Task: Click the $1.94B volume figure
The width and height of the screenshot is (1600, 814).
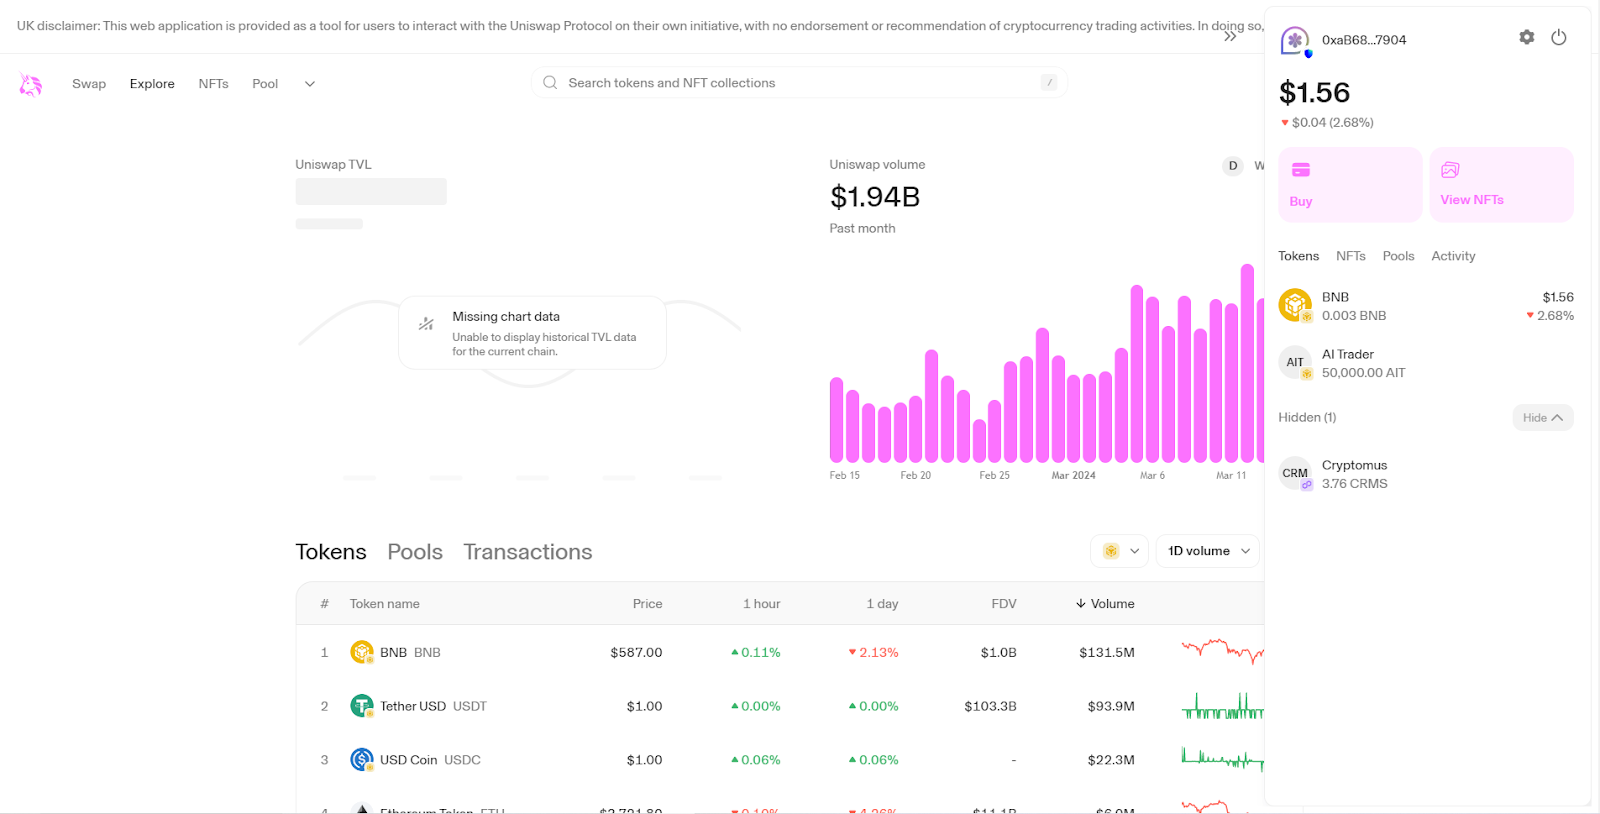Action: [x=875, y=197]
